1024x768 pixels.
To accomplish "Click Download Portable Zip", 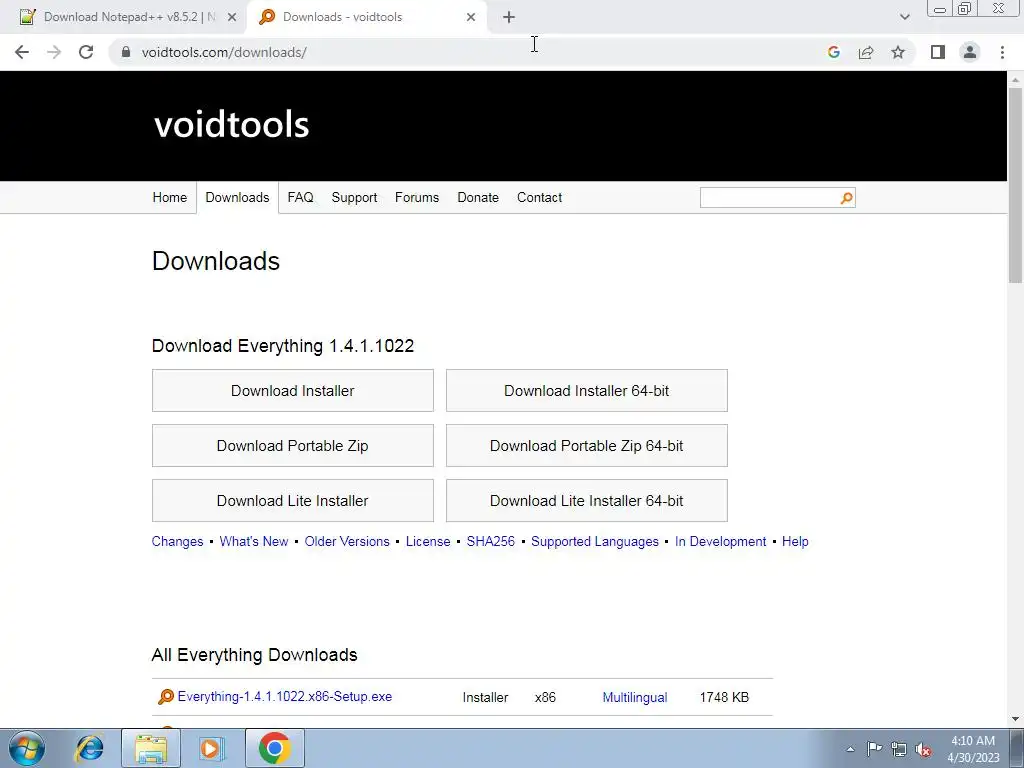I will [x=293, y=445].
